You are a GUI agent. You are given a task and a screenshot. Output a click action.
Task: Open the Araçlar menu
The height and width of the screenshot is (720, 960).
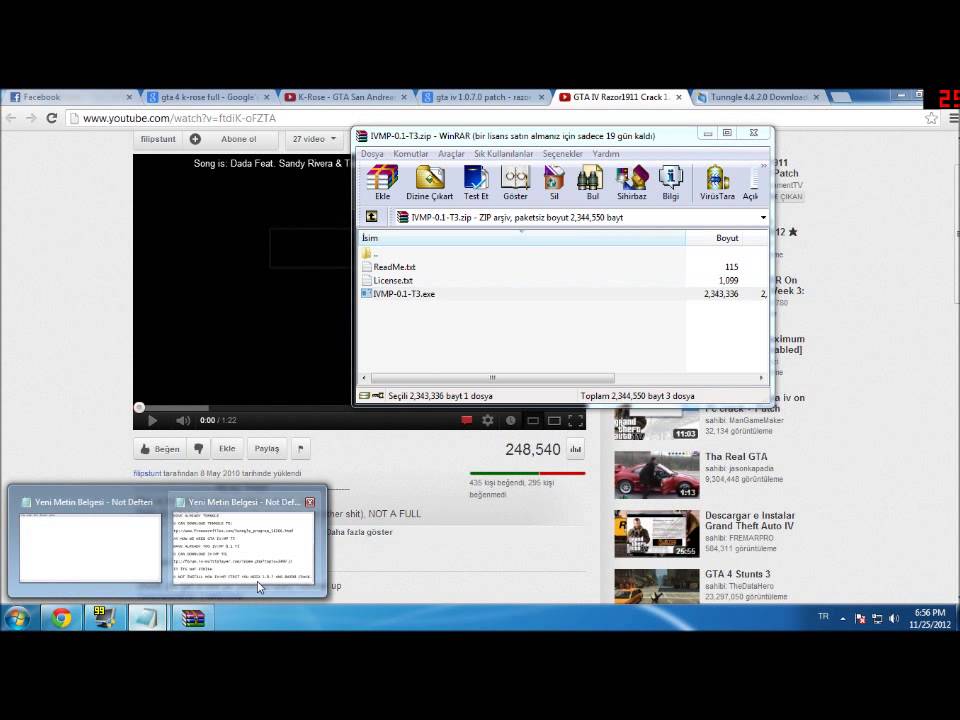451,154
